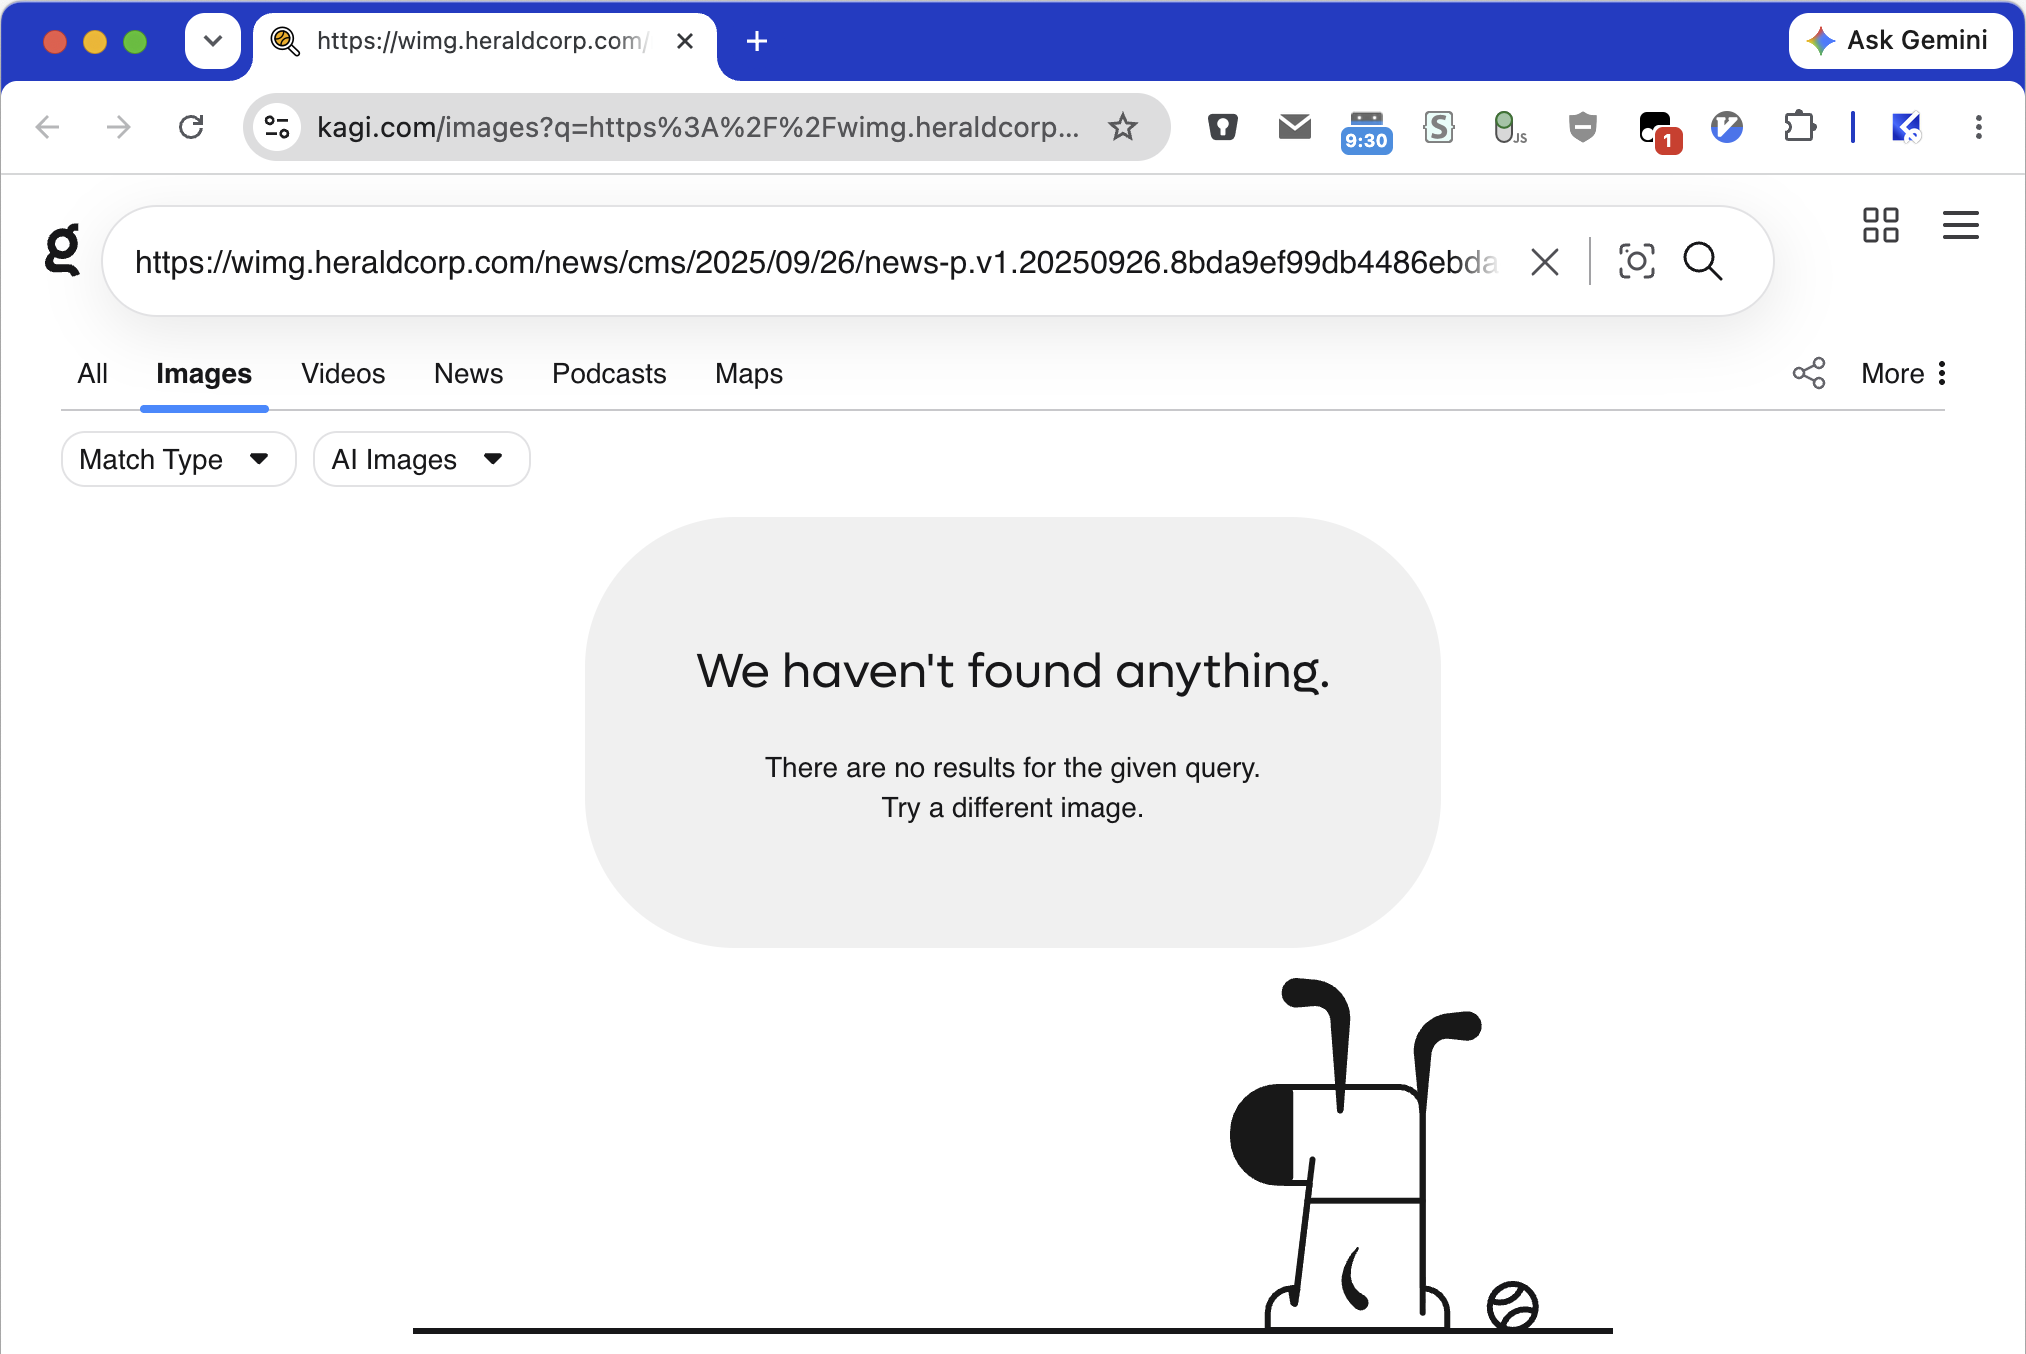The width and height of the screenshot is (2026, 1354).
Task: Expand the tab search chevron button
Action: pyautogui.click(x=213, y=41)
